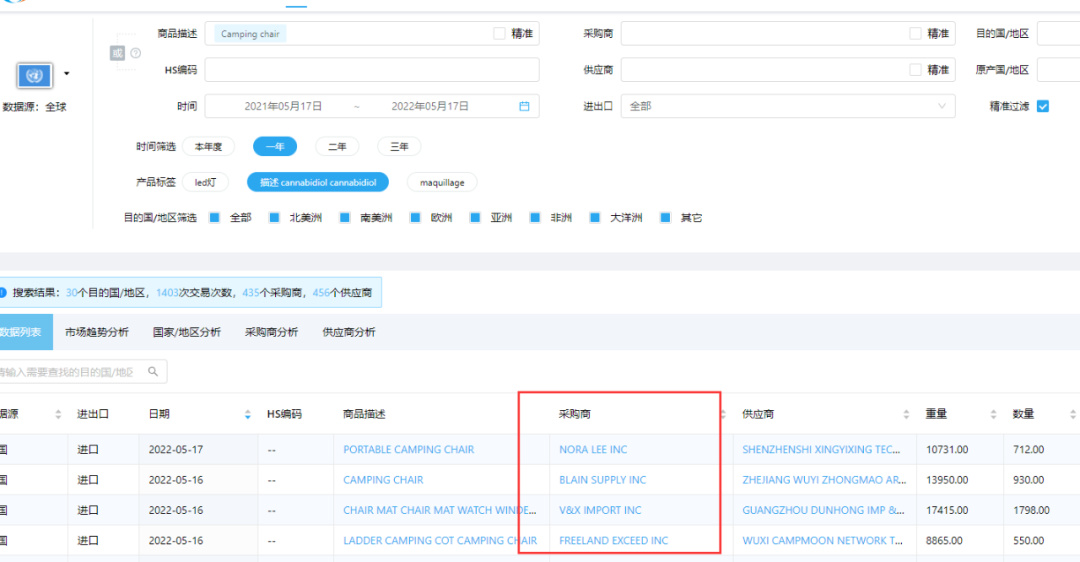
Task: Sort the 供应商 column
Action: [x=906, y=414]
